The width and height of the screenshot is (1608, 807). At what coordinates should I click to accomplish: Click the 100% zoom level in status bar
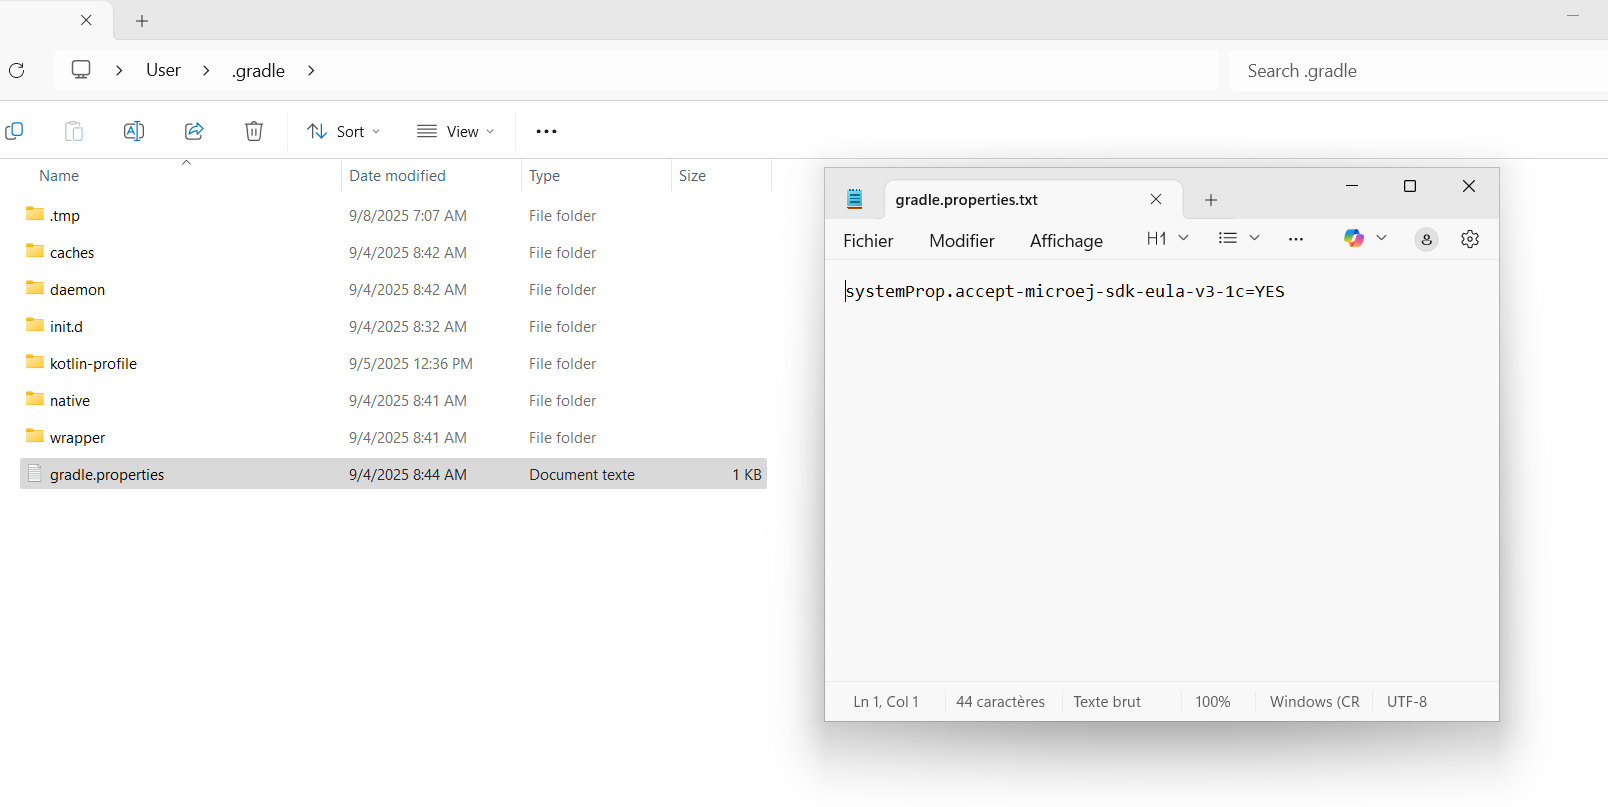coord(1212,701)
